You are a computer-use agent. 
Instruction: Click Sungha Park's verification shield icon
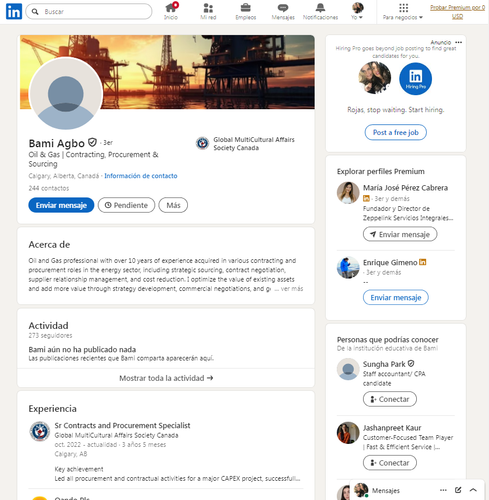point(411,364)
